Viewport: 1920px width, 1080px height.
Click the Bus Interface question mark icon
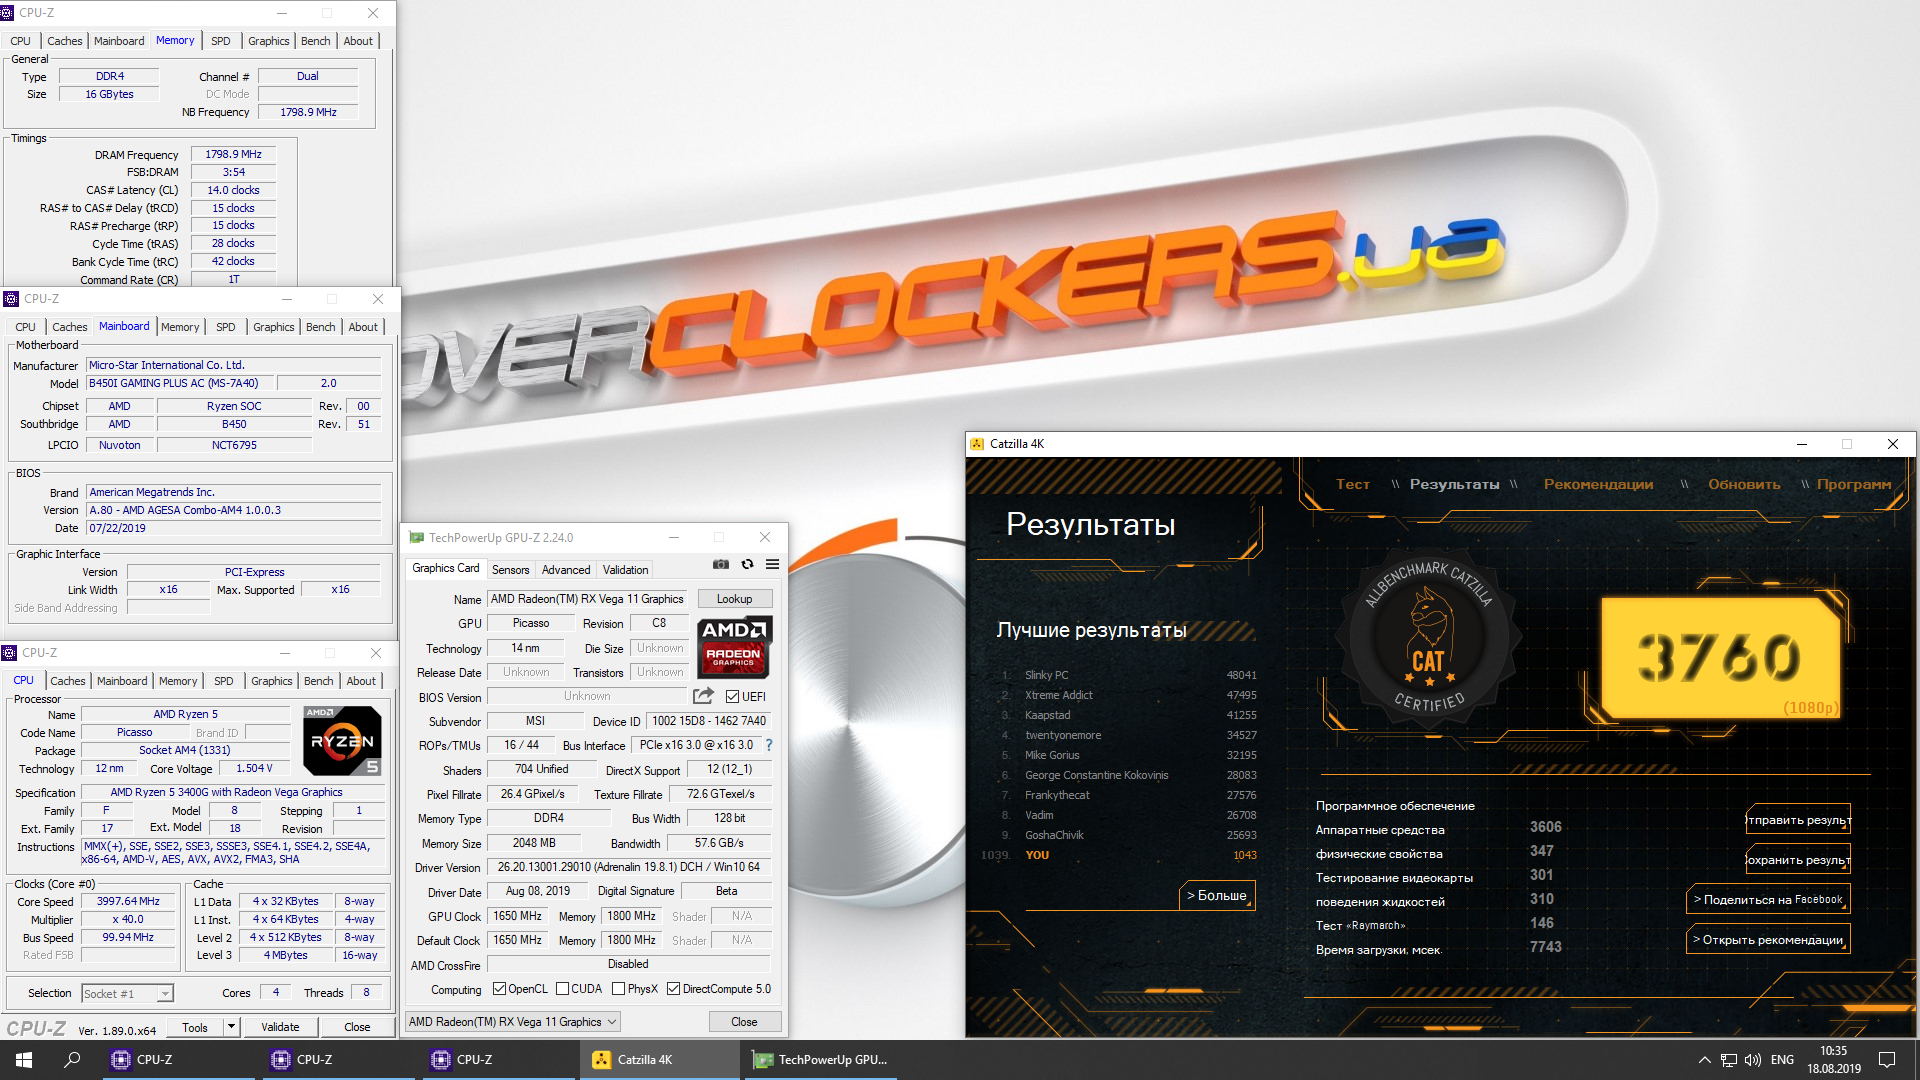[769, 745]
